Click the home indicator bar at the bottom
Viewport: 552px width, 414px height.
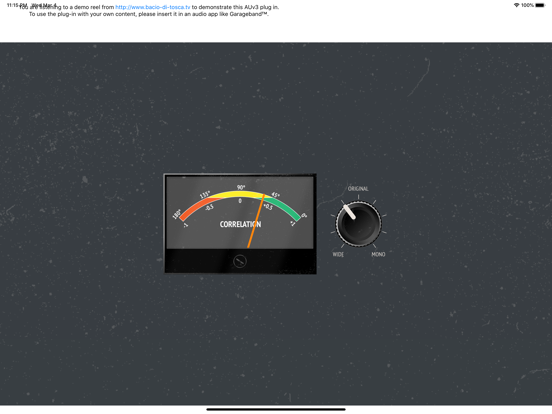point(276,409)
